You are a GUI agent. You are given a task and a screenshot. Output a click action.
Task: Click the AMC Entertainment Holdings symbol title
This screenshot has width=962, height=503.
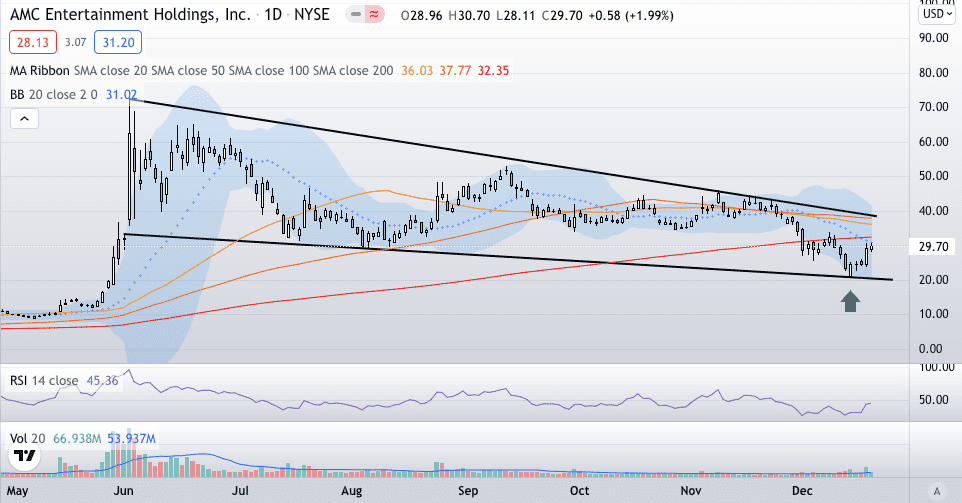[x=130, y=15]
